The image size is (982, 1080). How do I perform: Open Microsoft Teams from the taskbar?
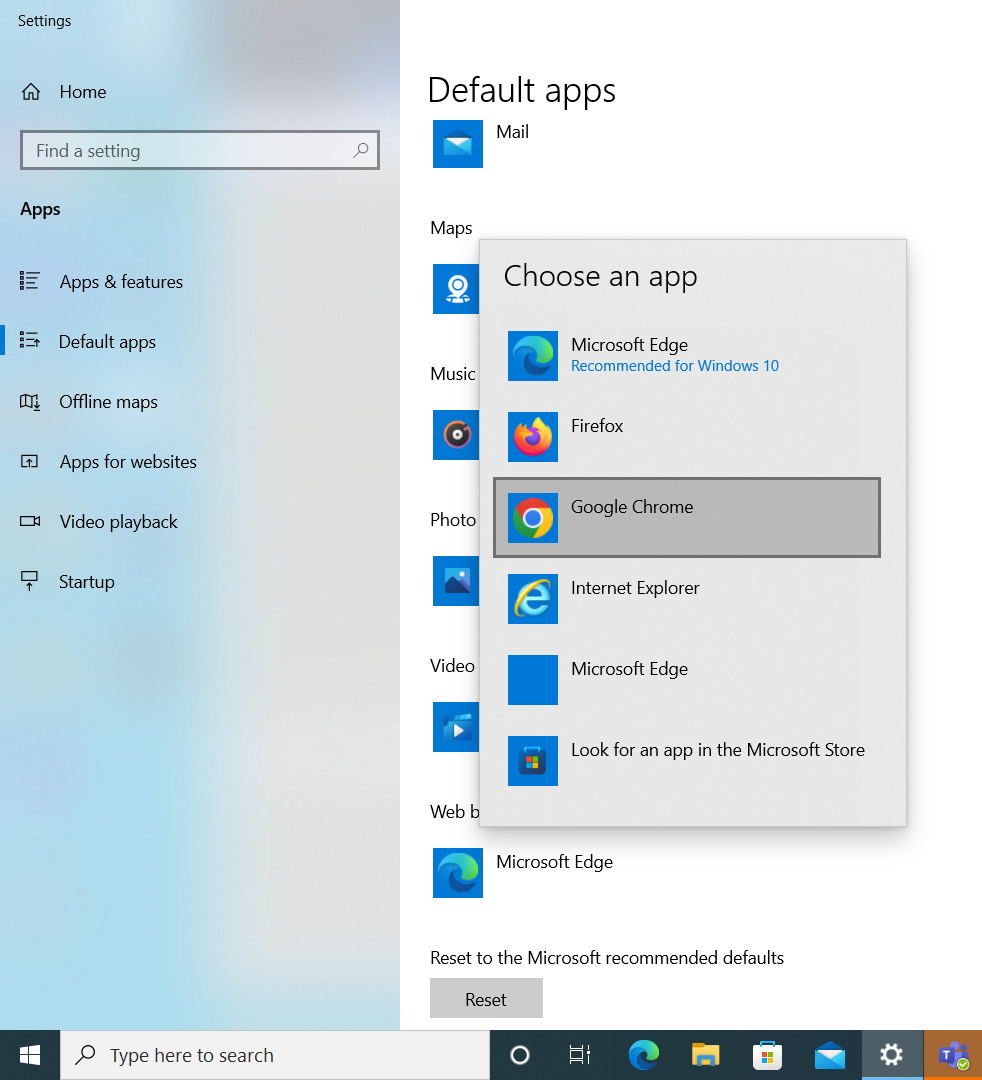tap(953, 1055)
